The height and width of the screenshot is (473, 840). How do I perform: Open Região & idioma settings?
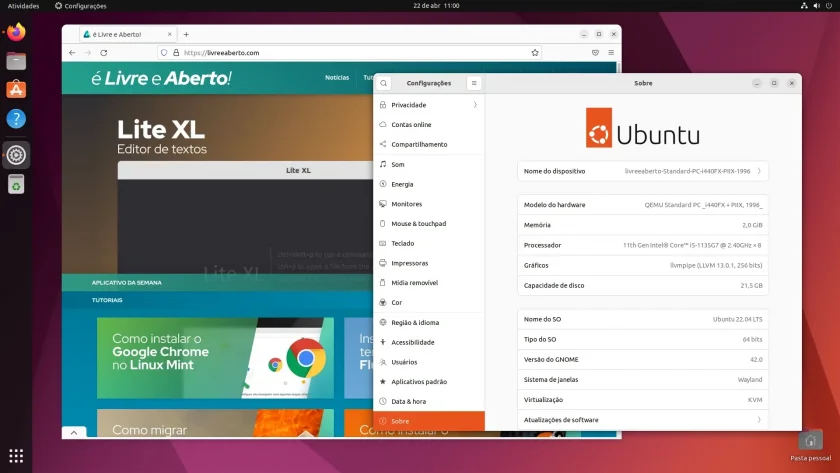(429, 322)
